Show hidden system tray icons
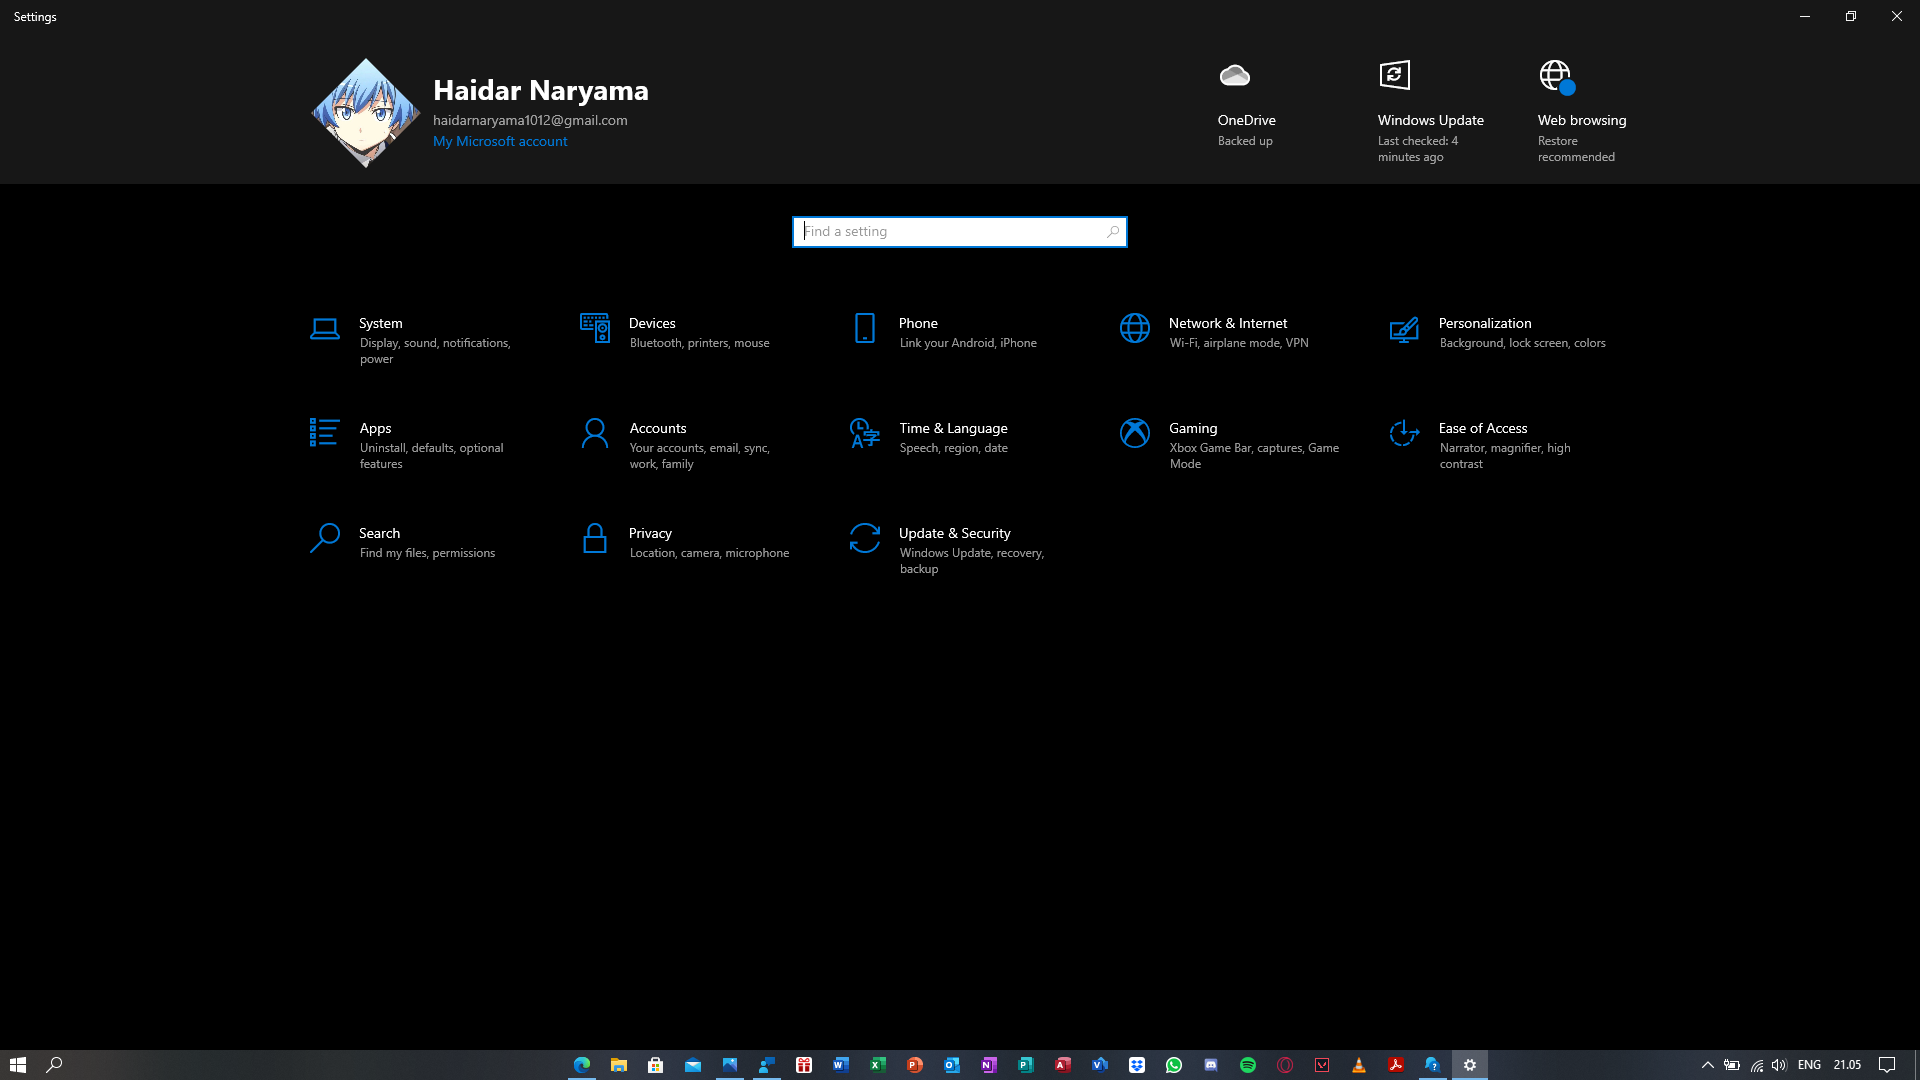 tap(1708, 1065)
